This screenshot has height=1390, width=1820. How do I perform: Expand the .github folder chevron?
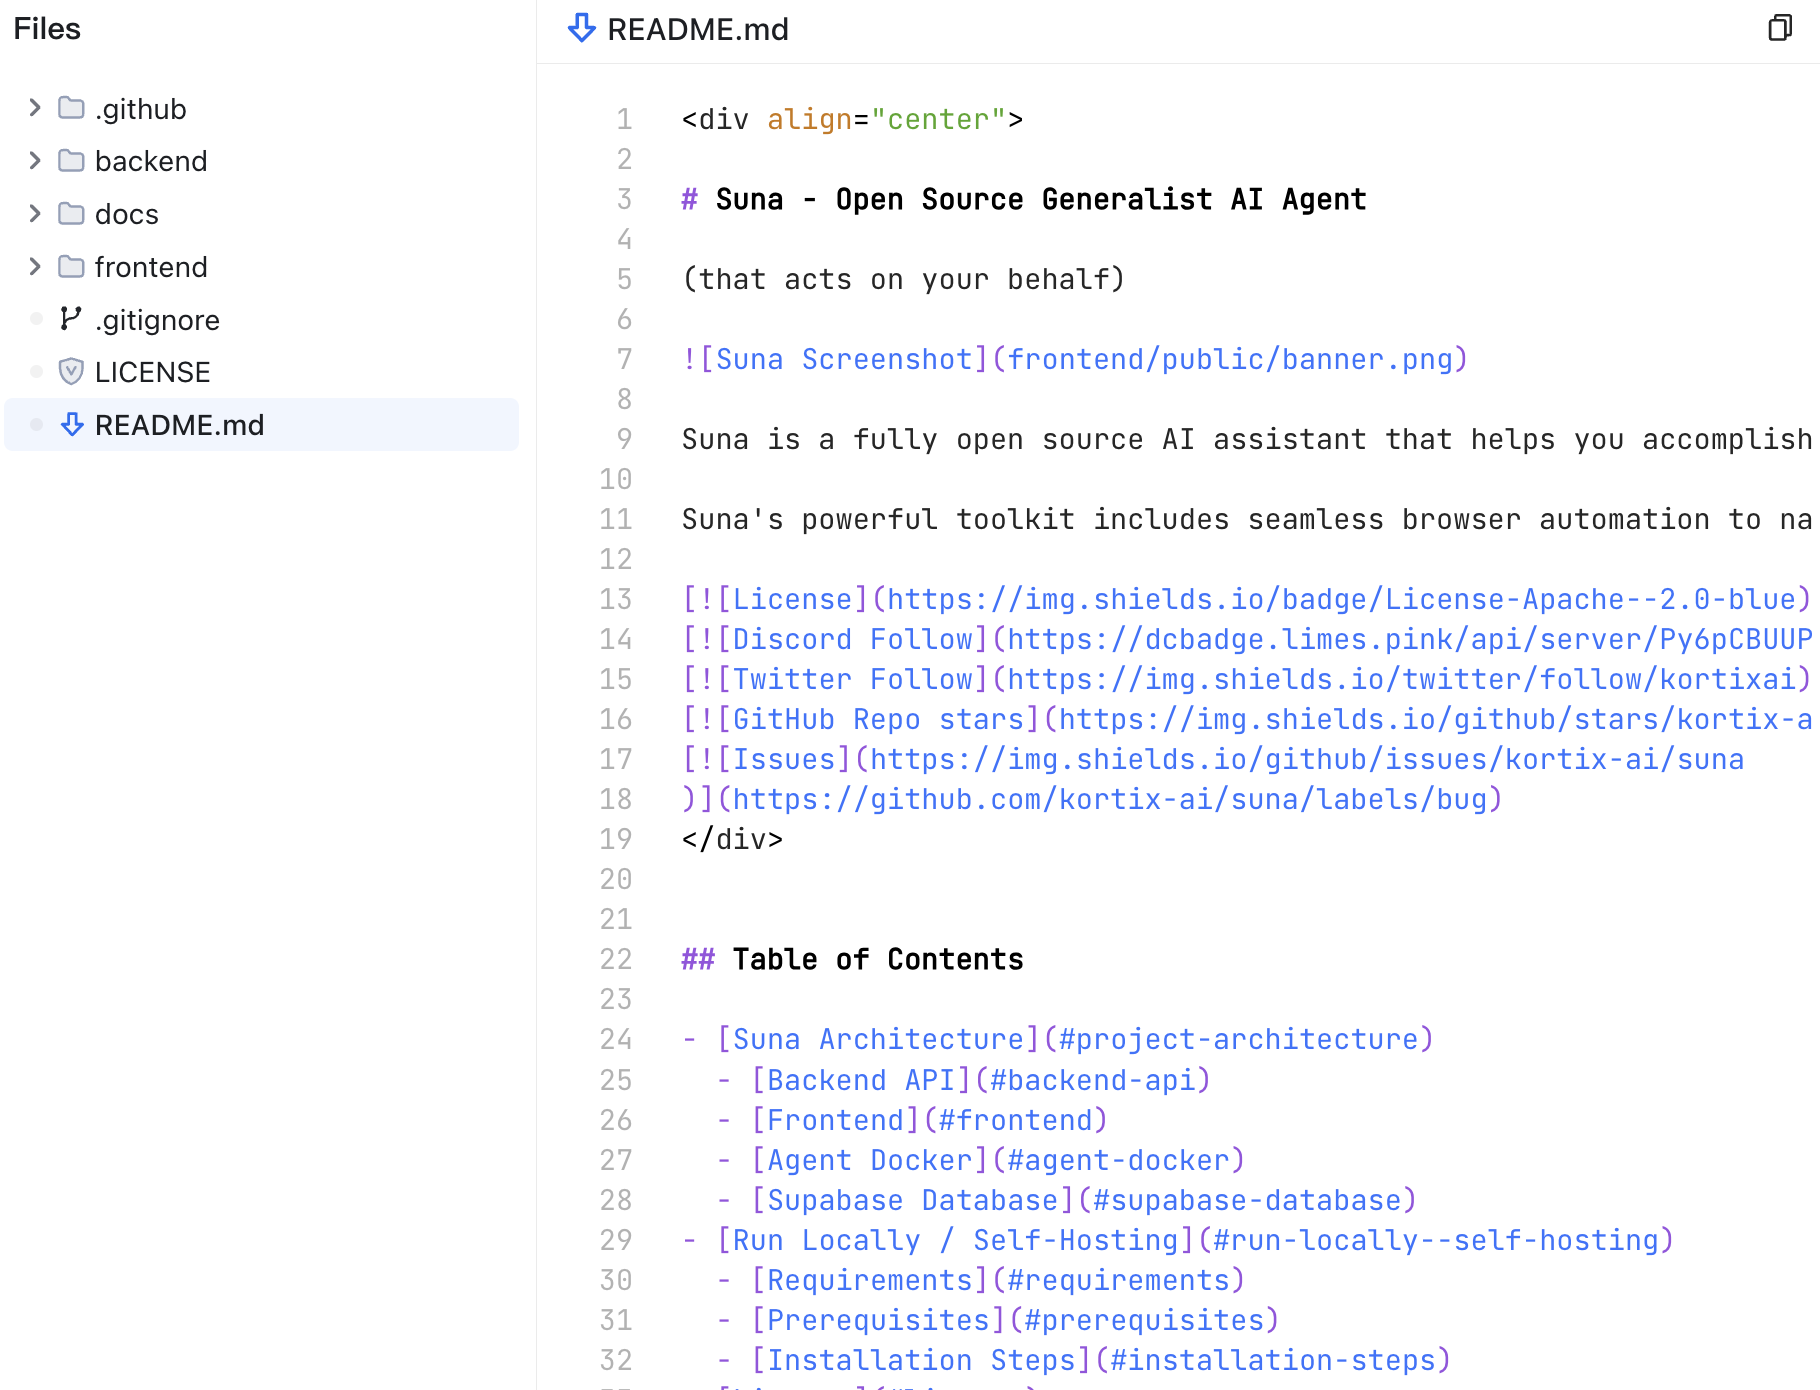(35, 108)
